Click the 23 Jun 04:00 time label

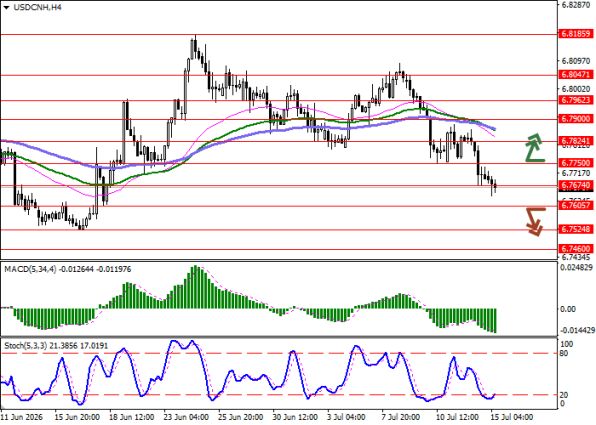click(186, 417)
